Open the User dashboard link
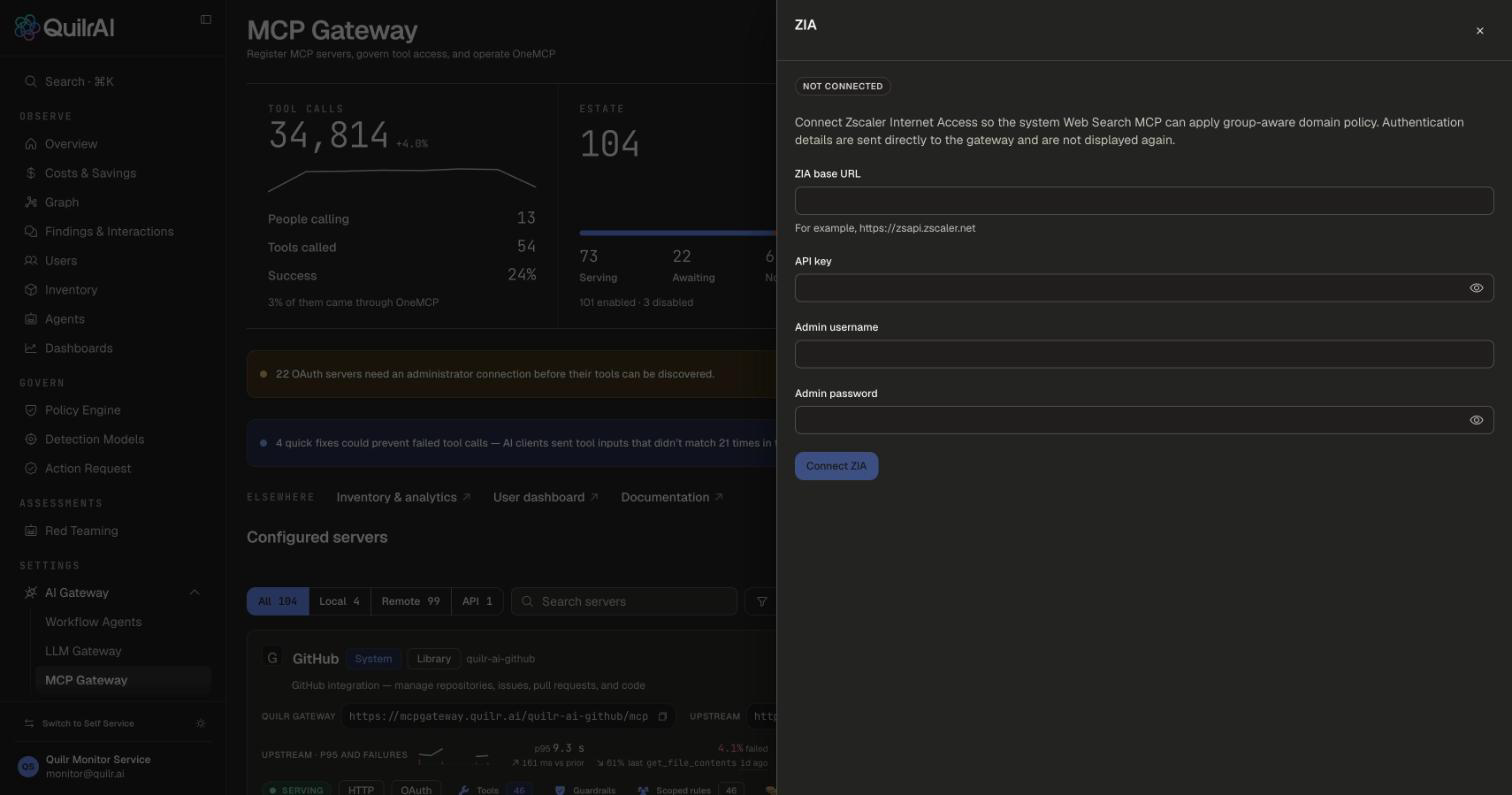The height and width of the screenshot is (795, 1512). (546, 497)
